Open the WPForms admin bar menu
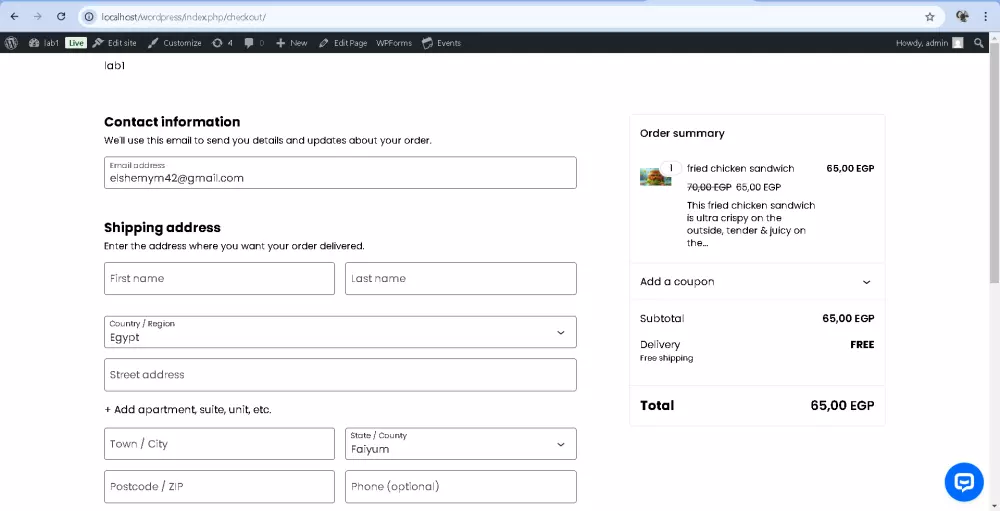 point(394,43)
